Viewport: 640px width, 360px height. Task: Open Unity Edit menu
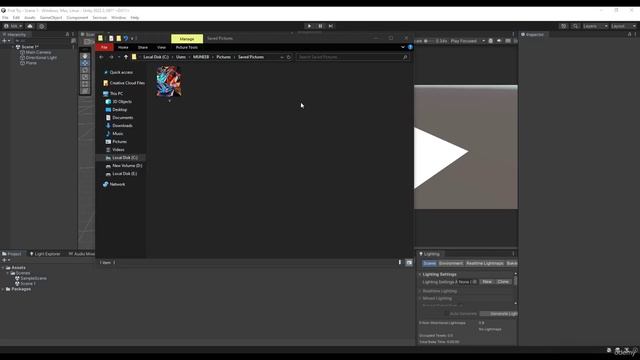pyautogui.click(x=16, y=18)
